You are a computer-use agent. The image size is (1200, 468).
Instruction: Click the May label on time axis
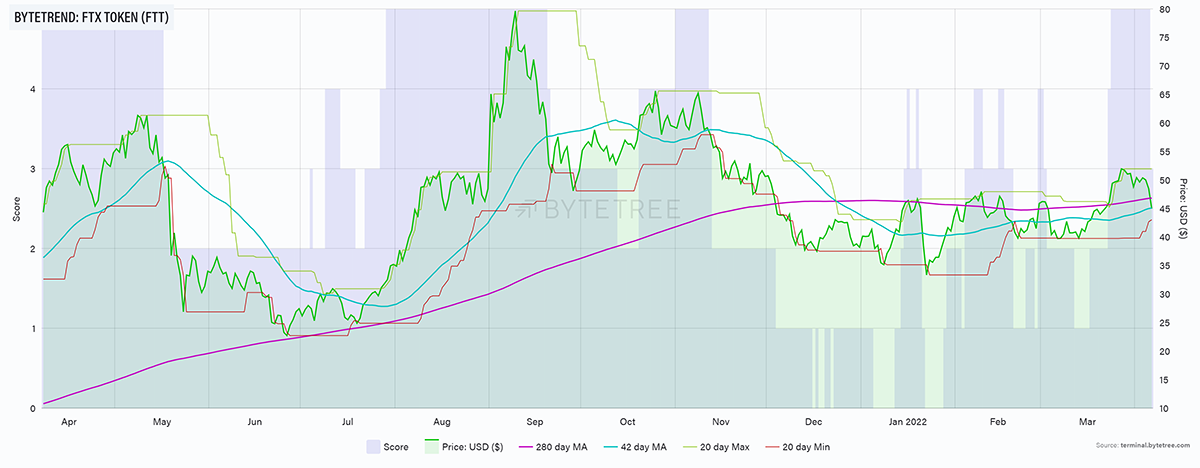pos(162,422)
